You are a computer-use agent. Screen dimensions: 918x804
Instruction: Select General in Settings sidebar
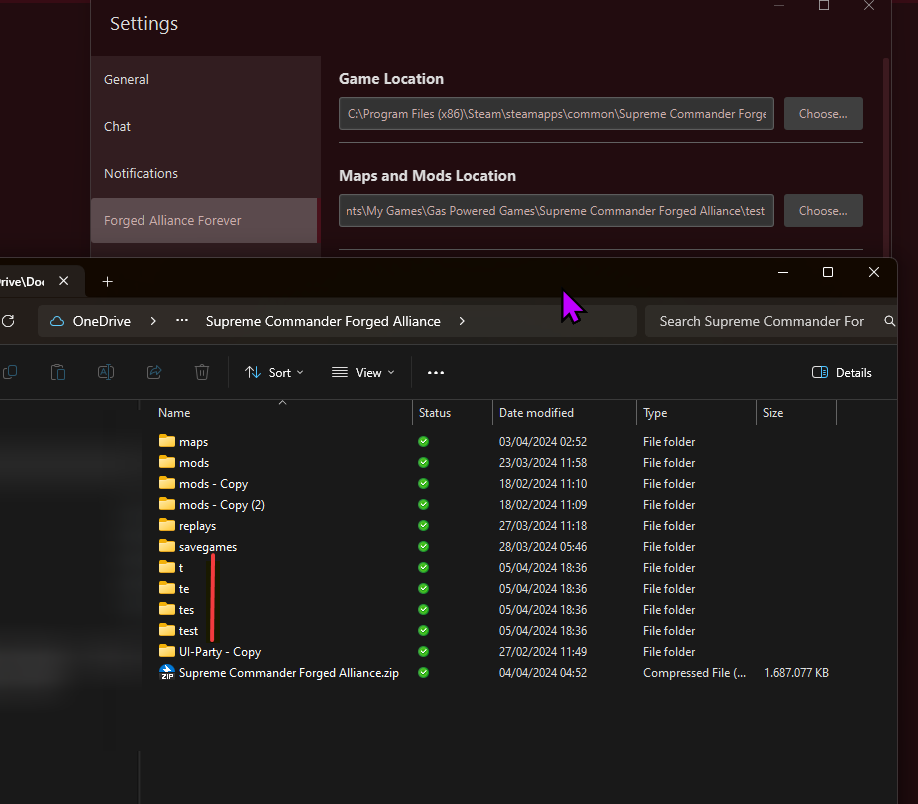204,79
